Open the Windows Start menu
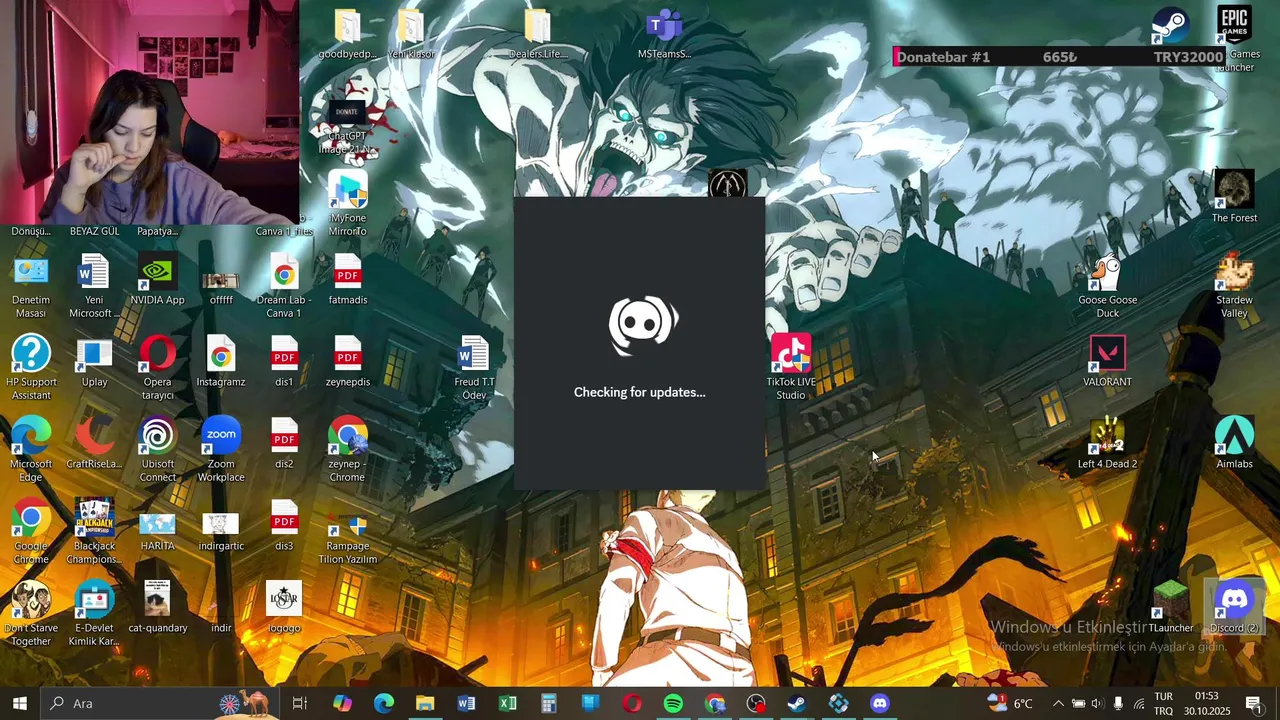 (x=19, y=703)
